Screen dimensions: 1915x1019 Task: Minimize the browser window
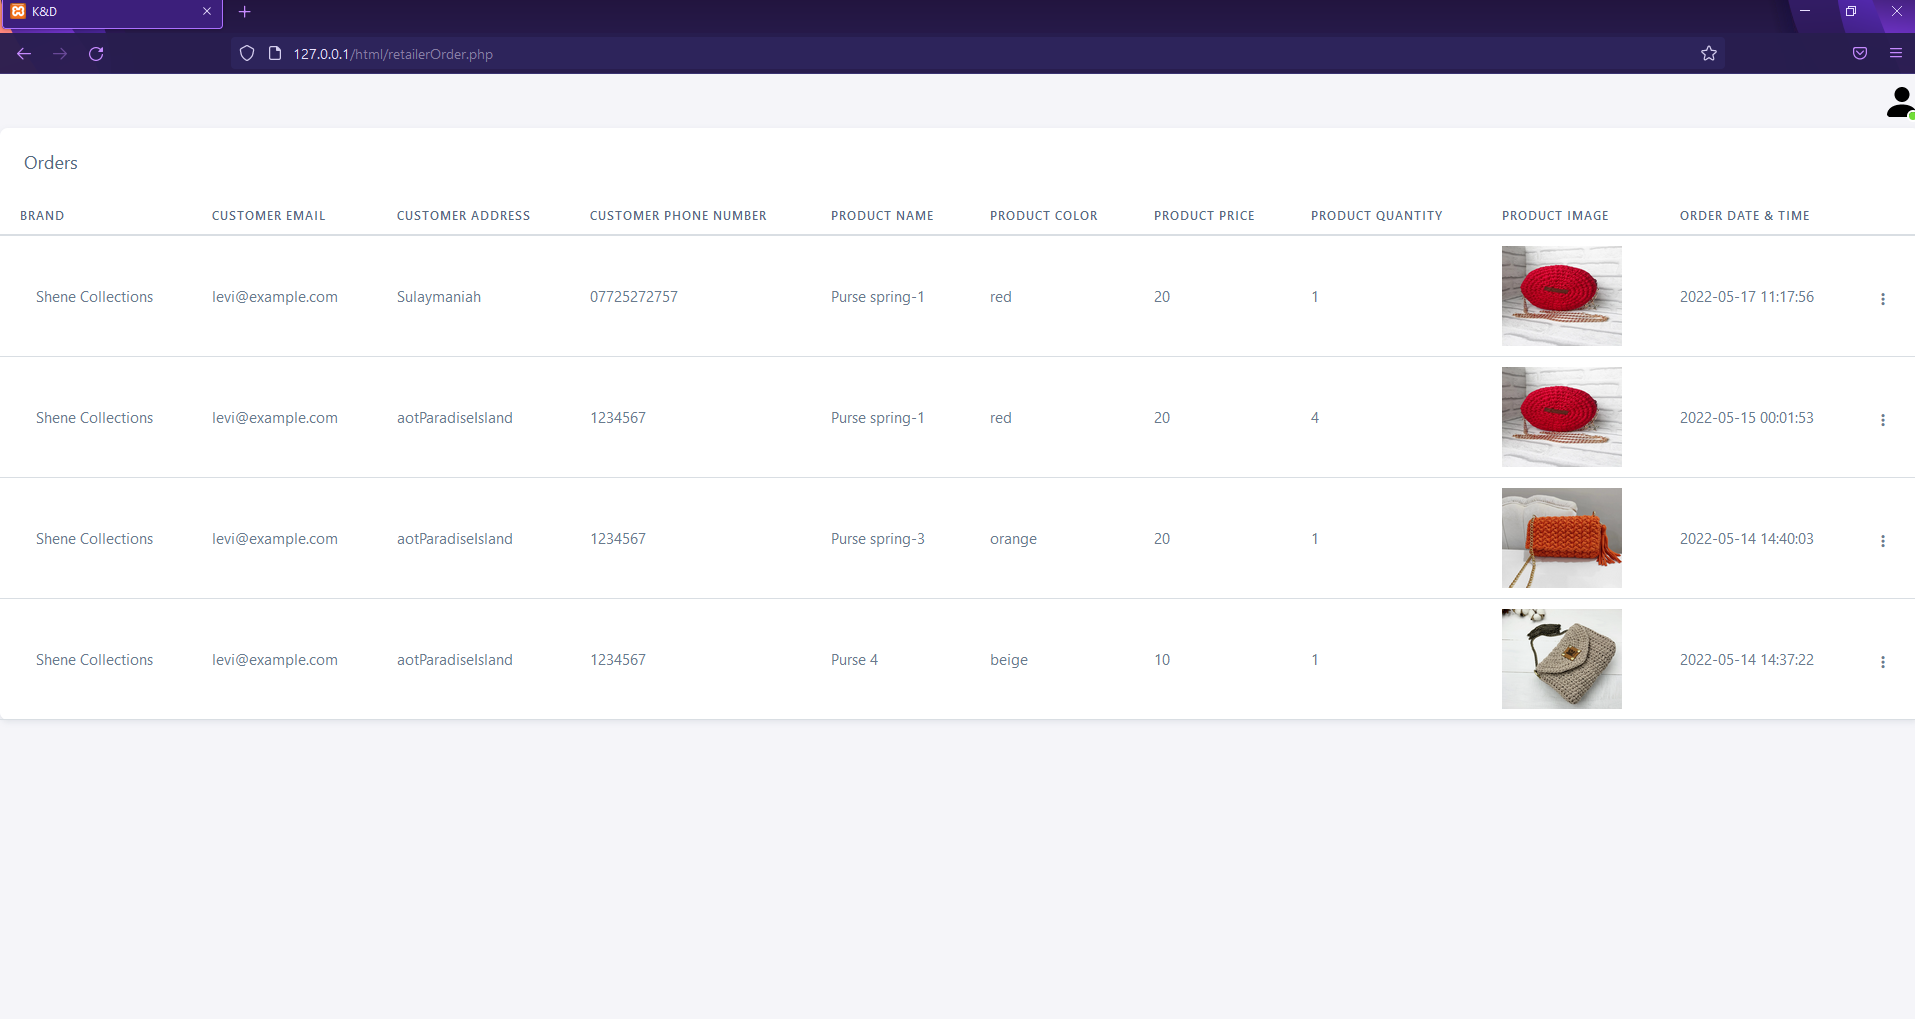pos(1805,11)
